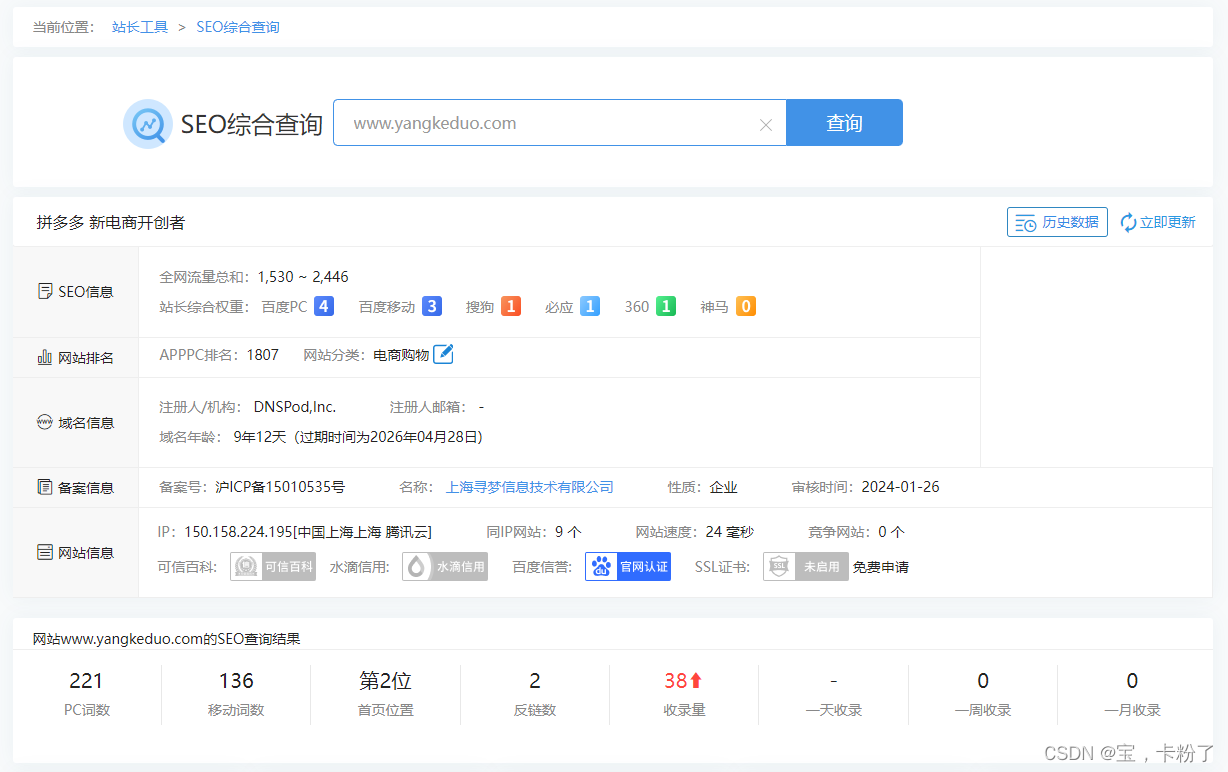
Task: Click the 网站信息 list icon
Action: click(x=45, y=552)
